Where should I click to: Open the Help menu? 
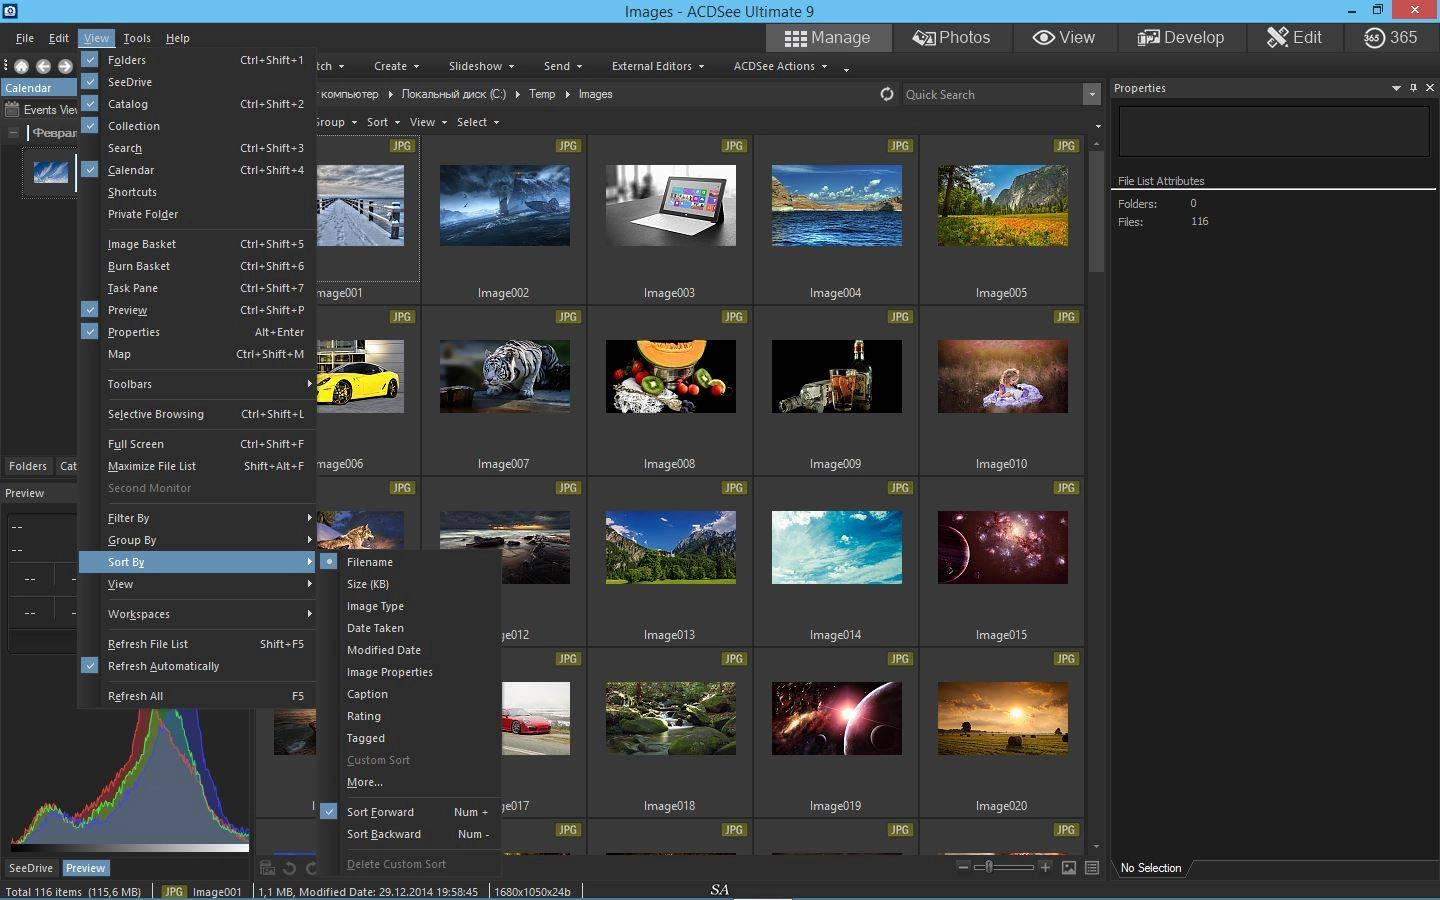(178, 38)
